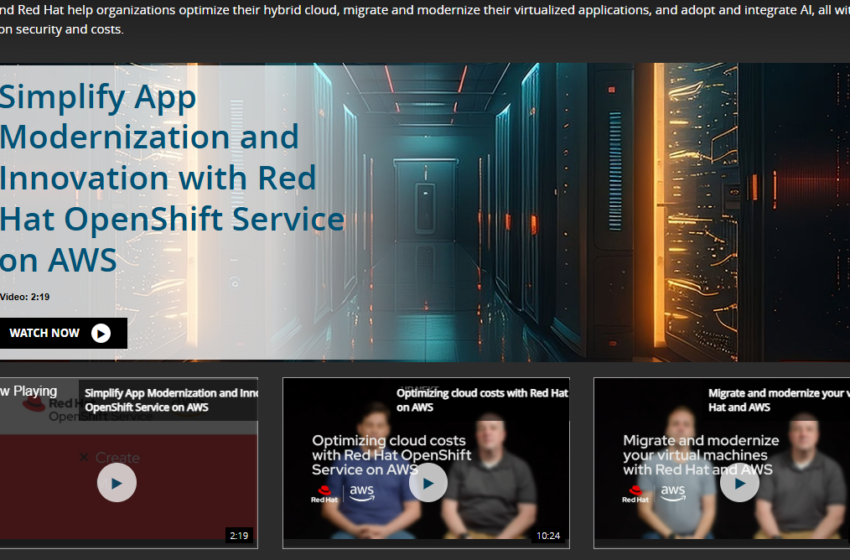Screen dimensions: 850x560
Task: Play the Simplify App Modernization thumbnail video
Action: tap(117, 482)
